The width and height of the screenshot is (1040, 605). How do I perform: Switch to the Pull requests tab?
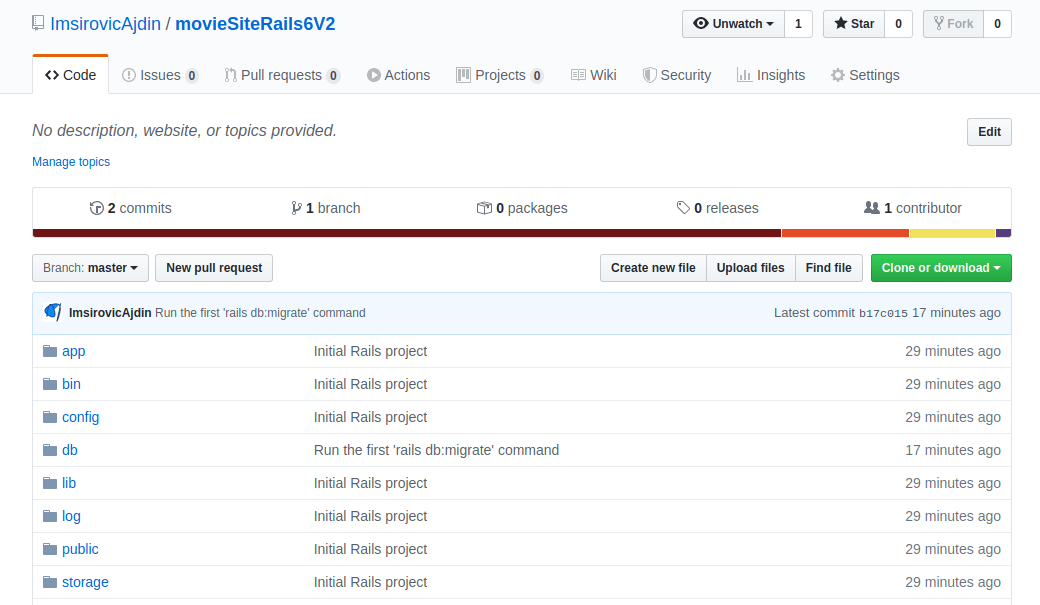pyautogui.click(x=283, y=75)
